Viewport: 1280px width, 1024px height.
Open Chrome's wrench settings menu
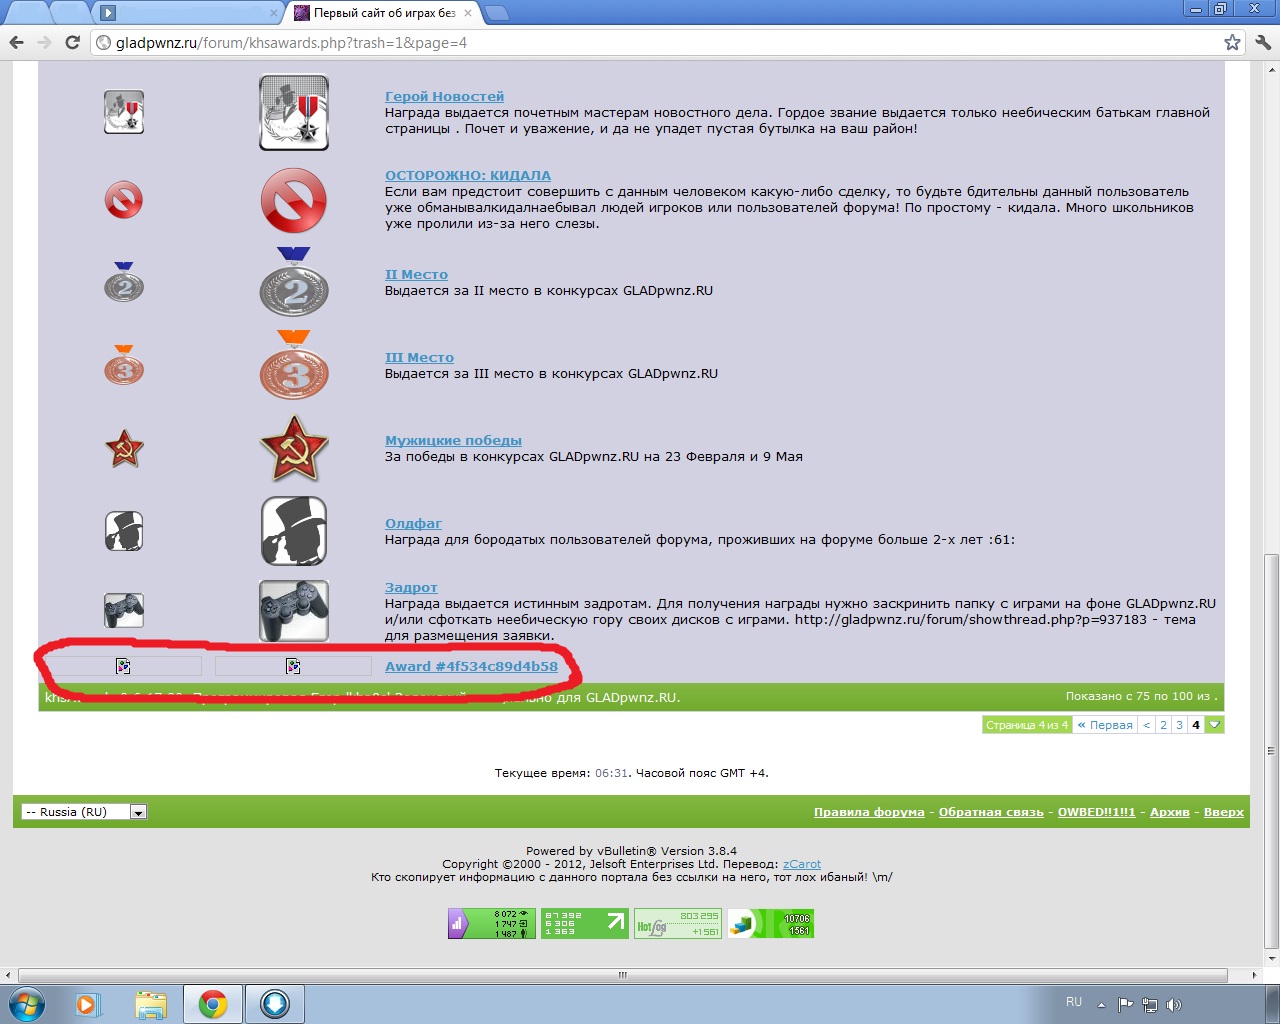point(1262,42)
